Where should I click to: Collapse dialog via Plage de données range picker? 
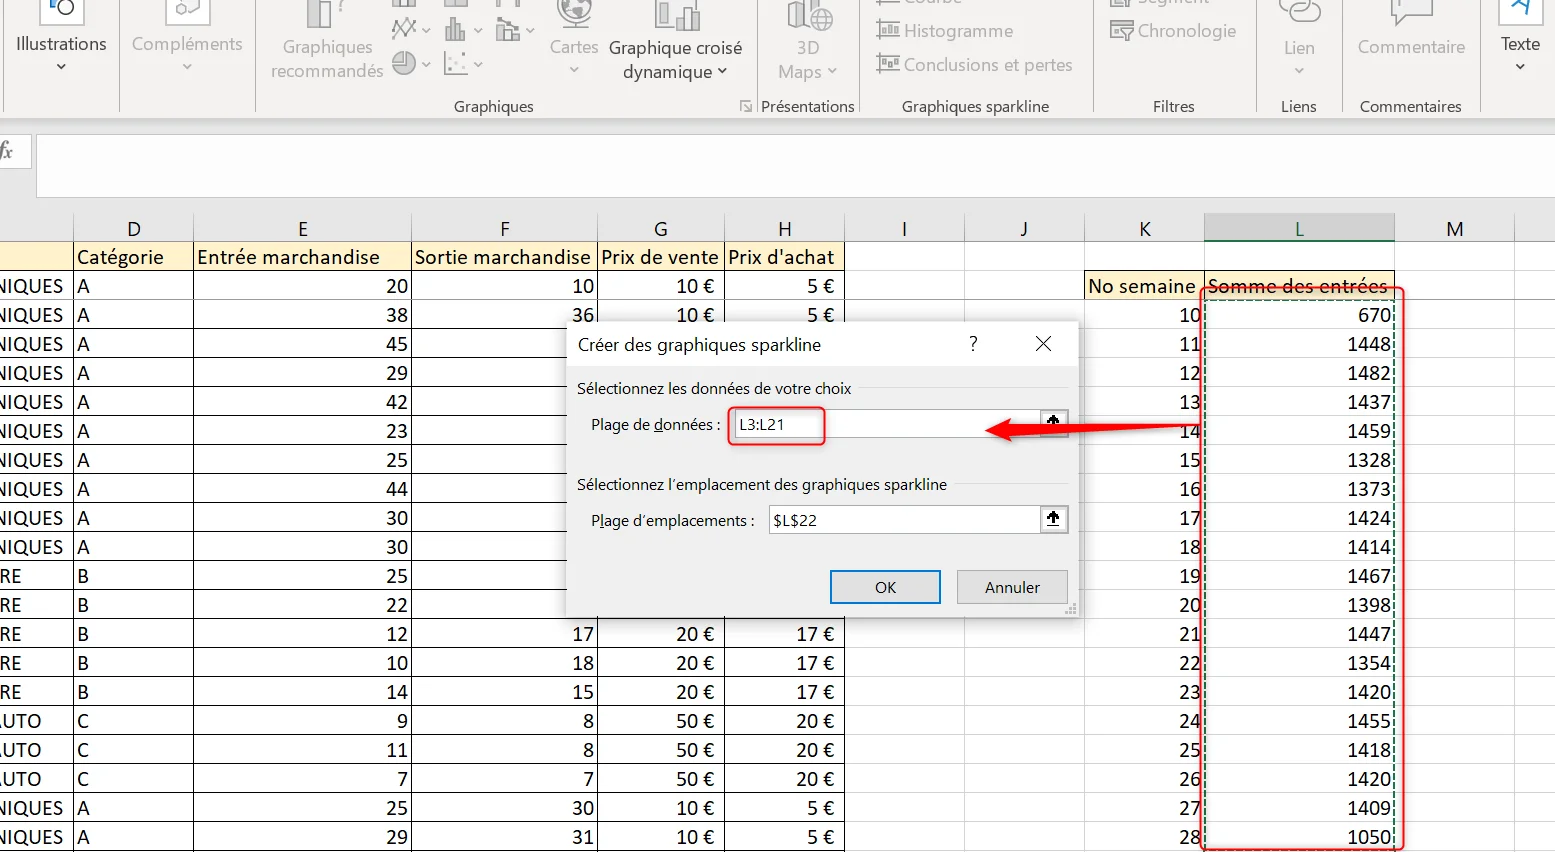[x=1053, y=423]
